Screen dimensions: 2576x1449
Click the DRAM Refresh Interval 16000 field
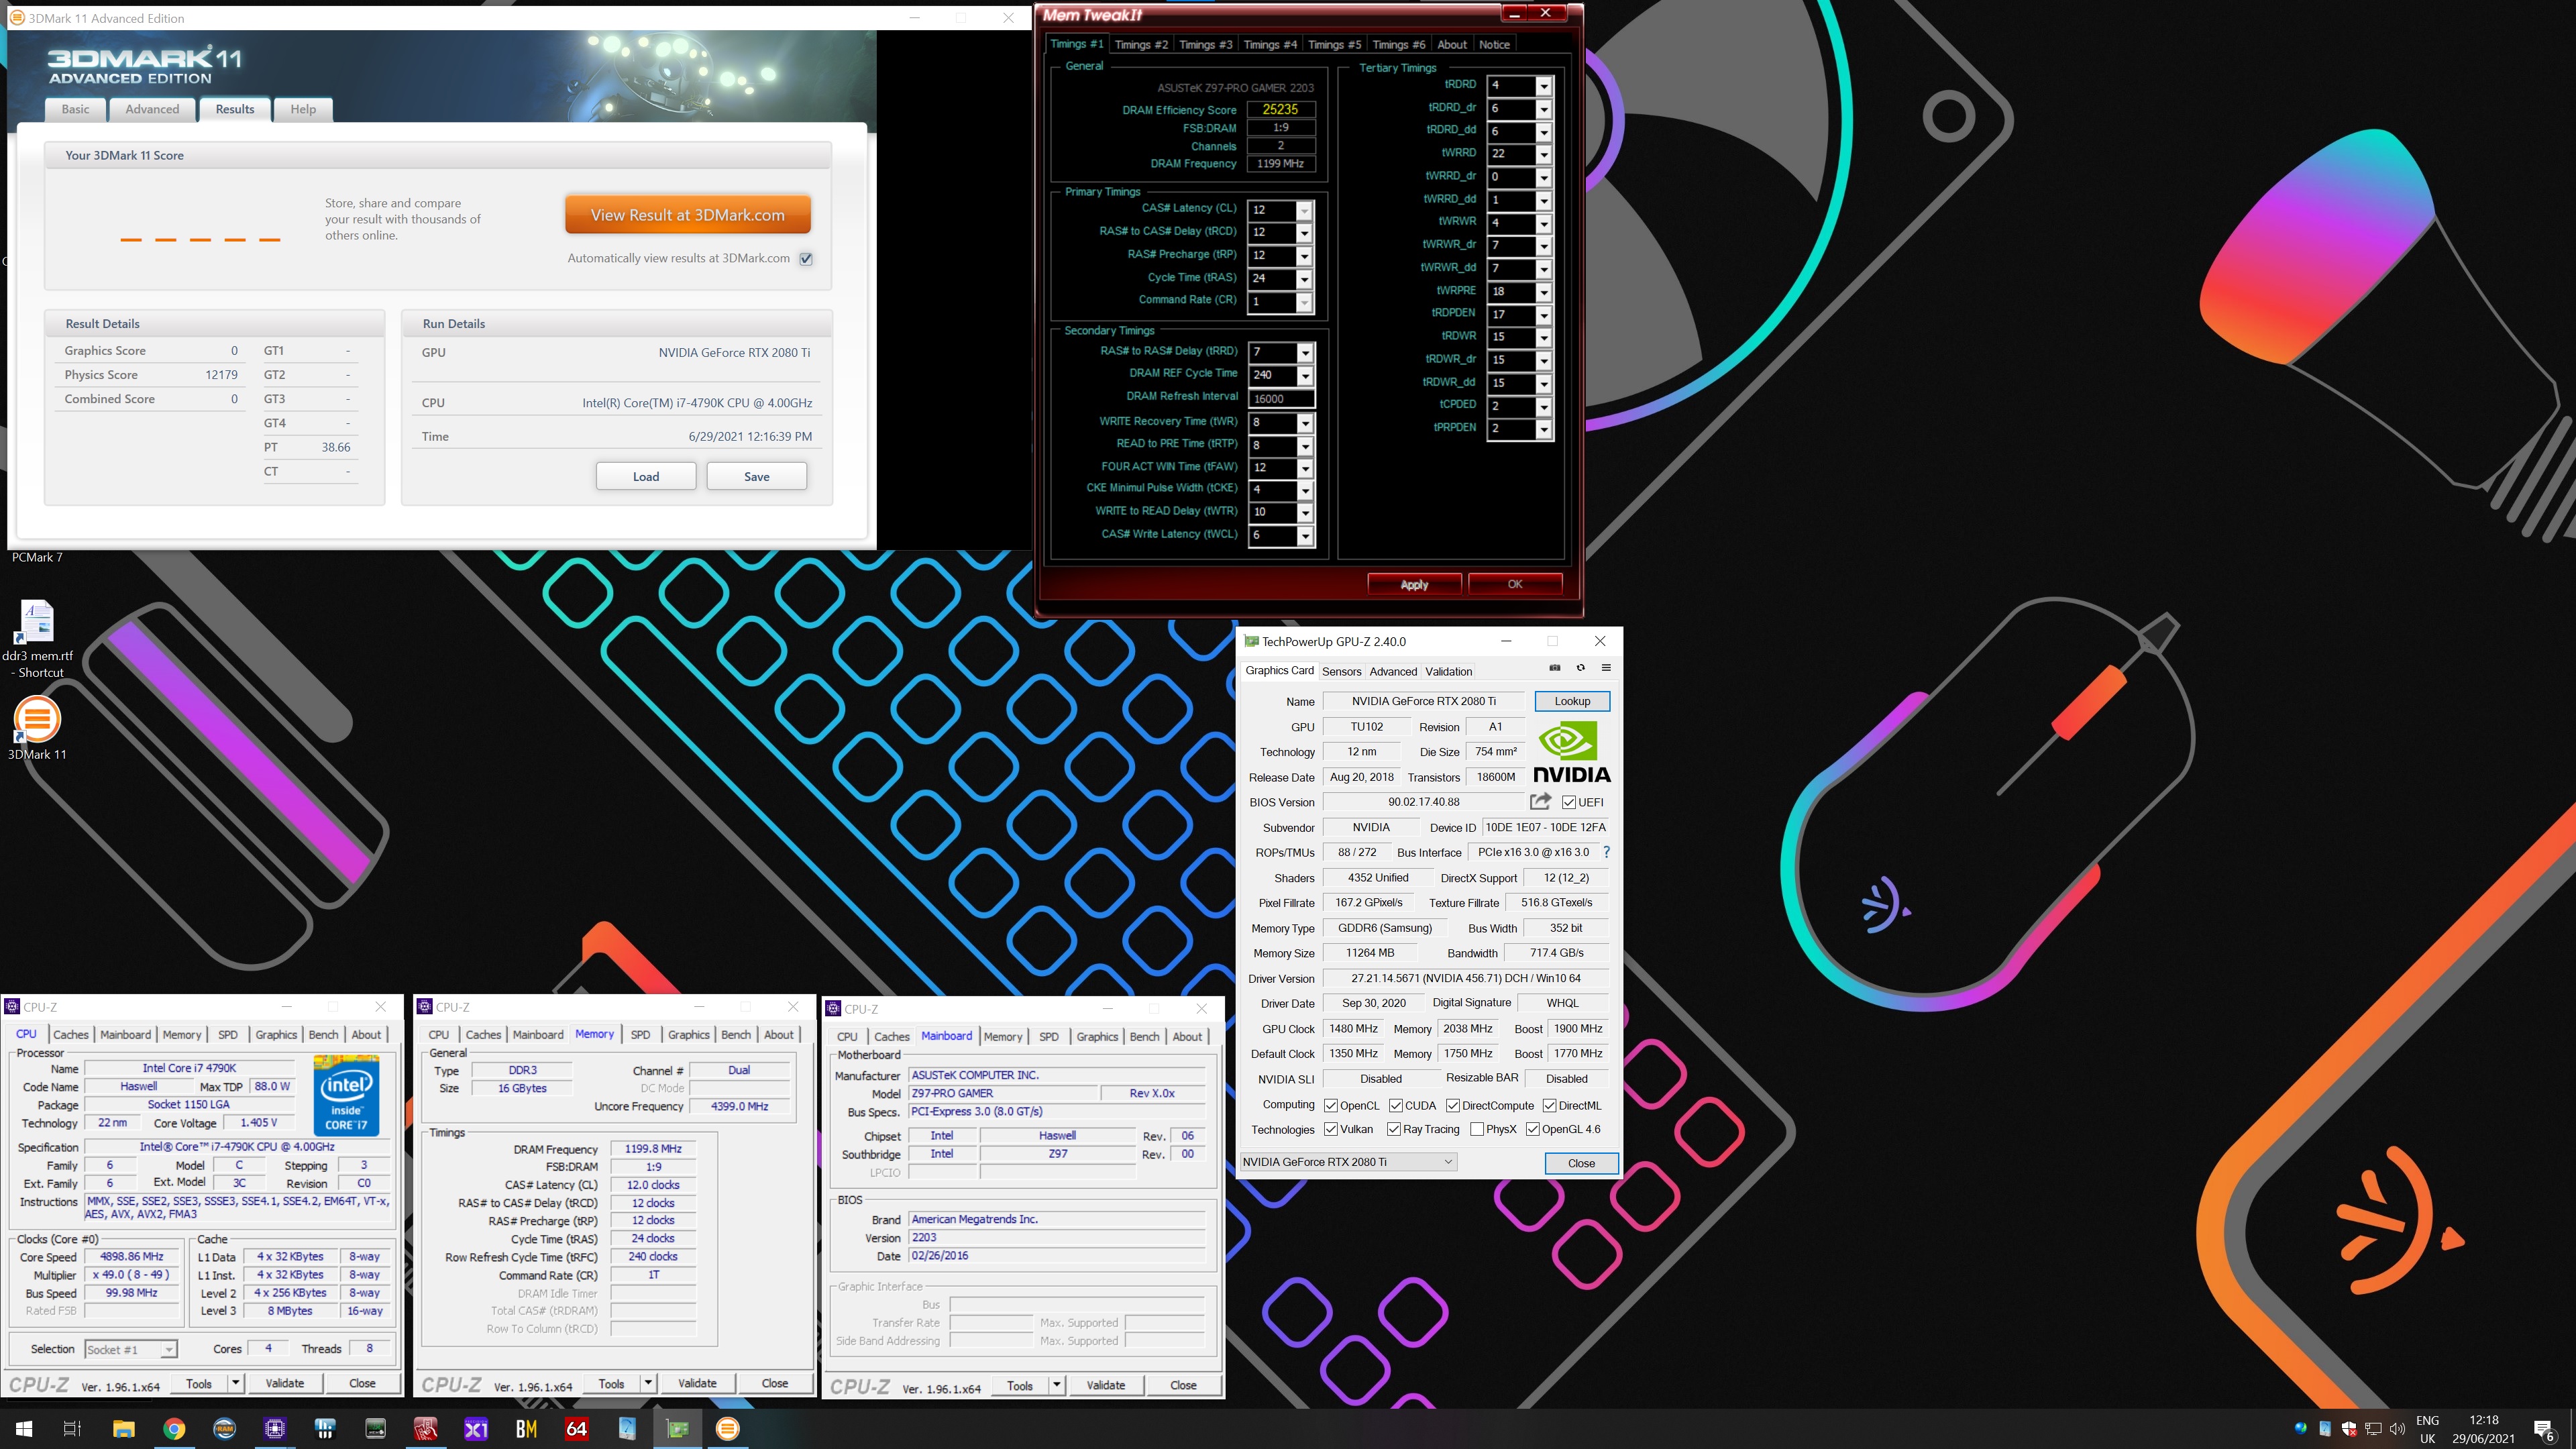[1282, 398]
